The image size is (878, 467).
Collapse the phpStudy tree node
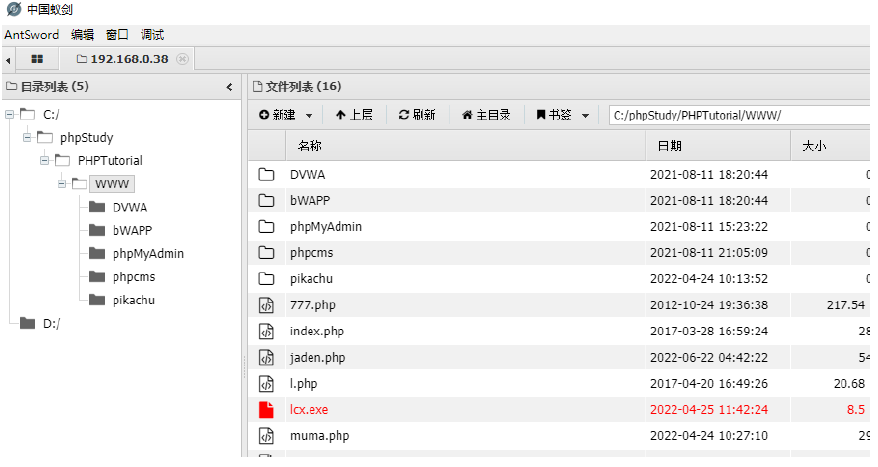(x=27, y=138)
